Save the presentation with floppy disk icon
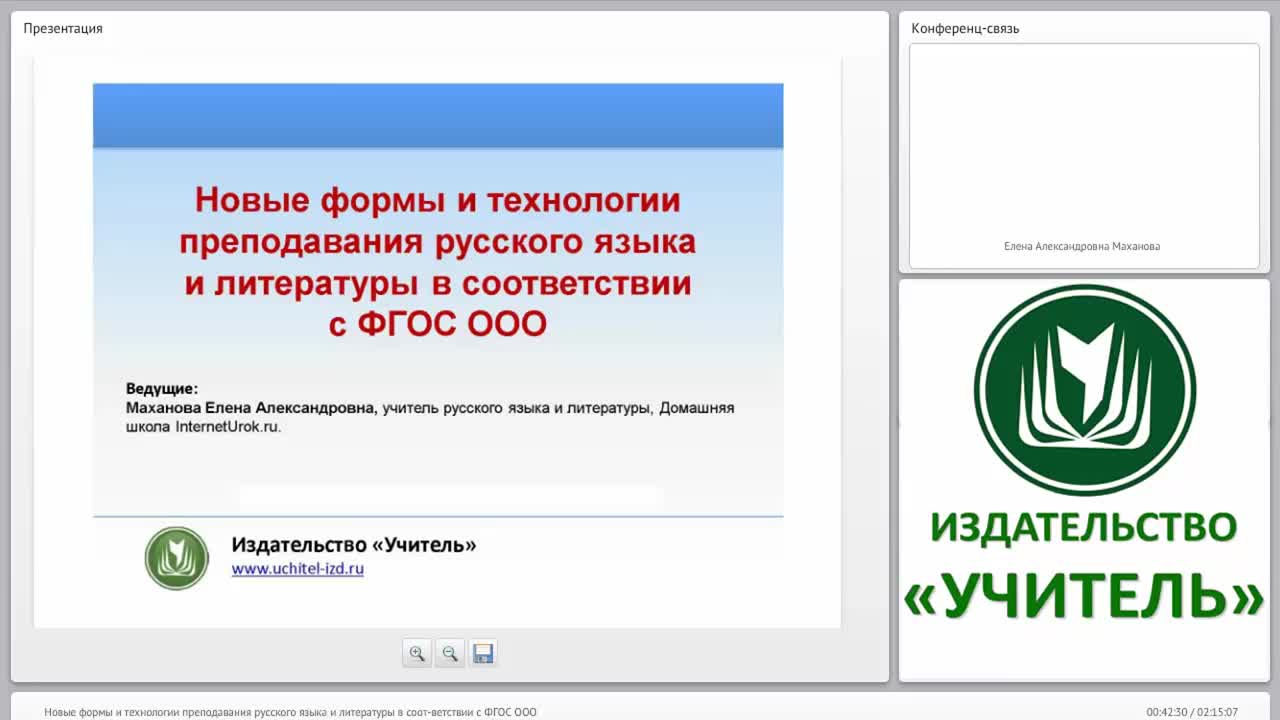This screenshot has height=720, width=1280. [483, 654]
